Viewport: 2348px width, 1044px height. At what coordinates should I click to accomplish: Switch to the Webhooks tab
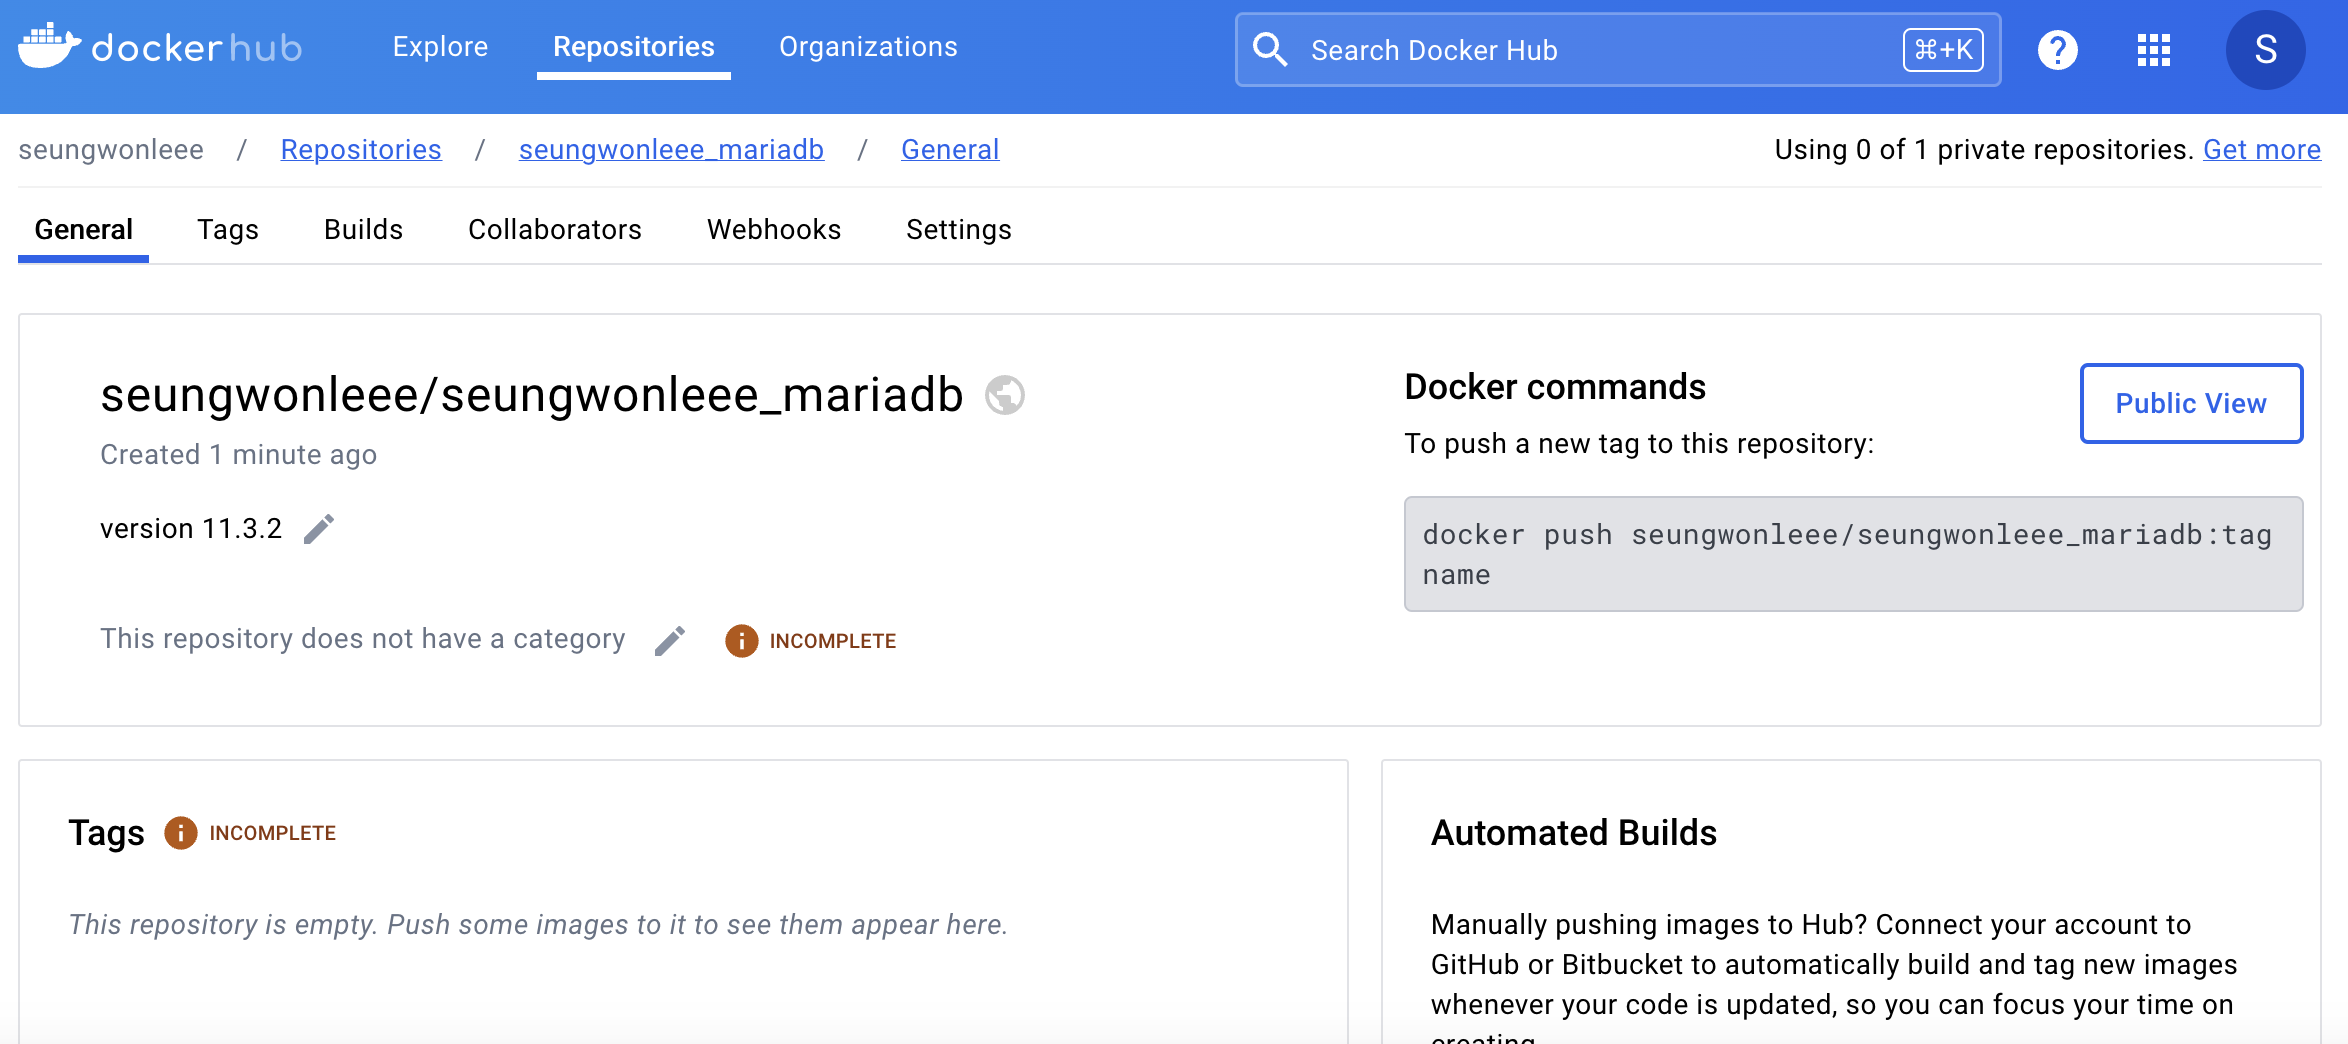pos(774,230)
